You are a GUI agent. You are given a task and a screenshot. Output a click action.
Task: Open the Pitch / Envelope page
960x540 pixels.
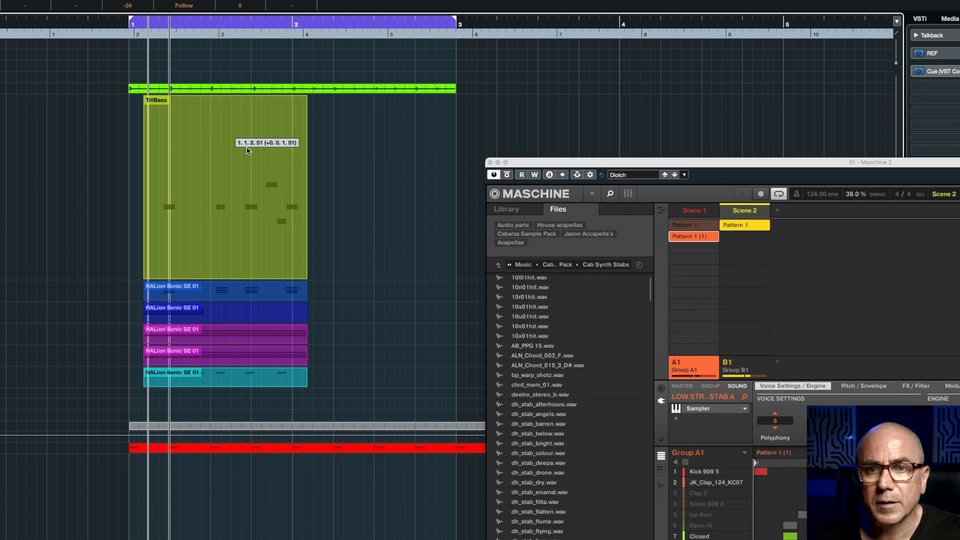click(x=863, y=386)
